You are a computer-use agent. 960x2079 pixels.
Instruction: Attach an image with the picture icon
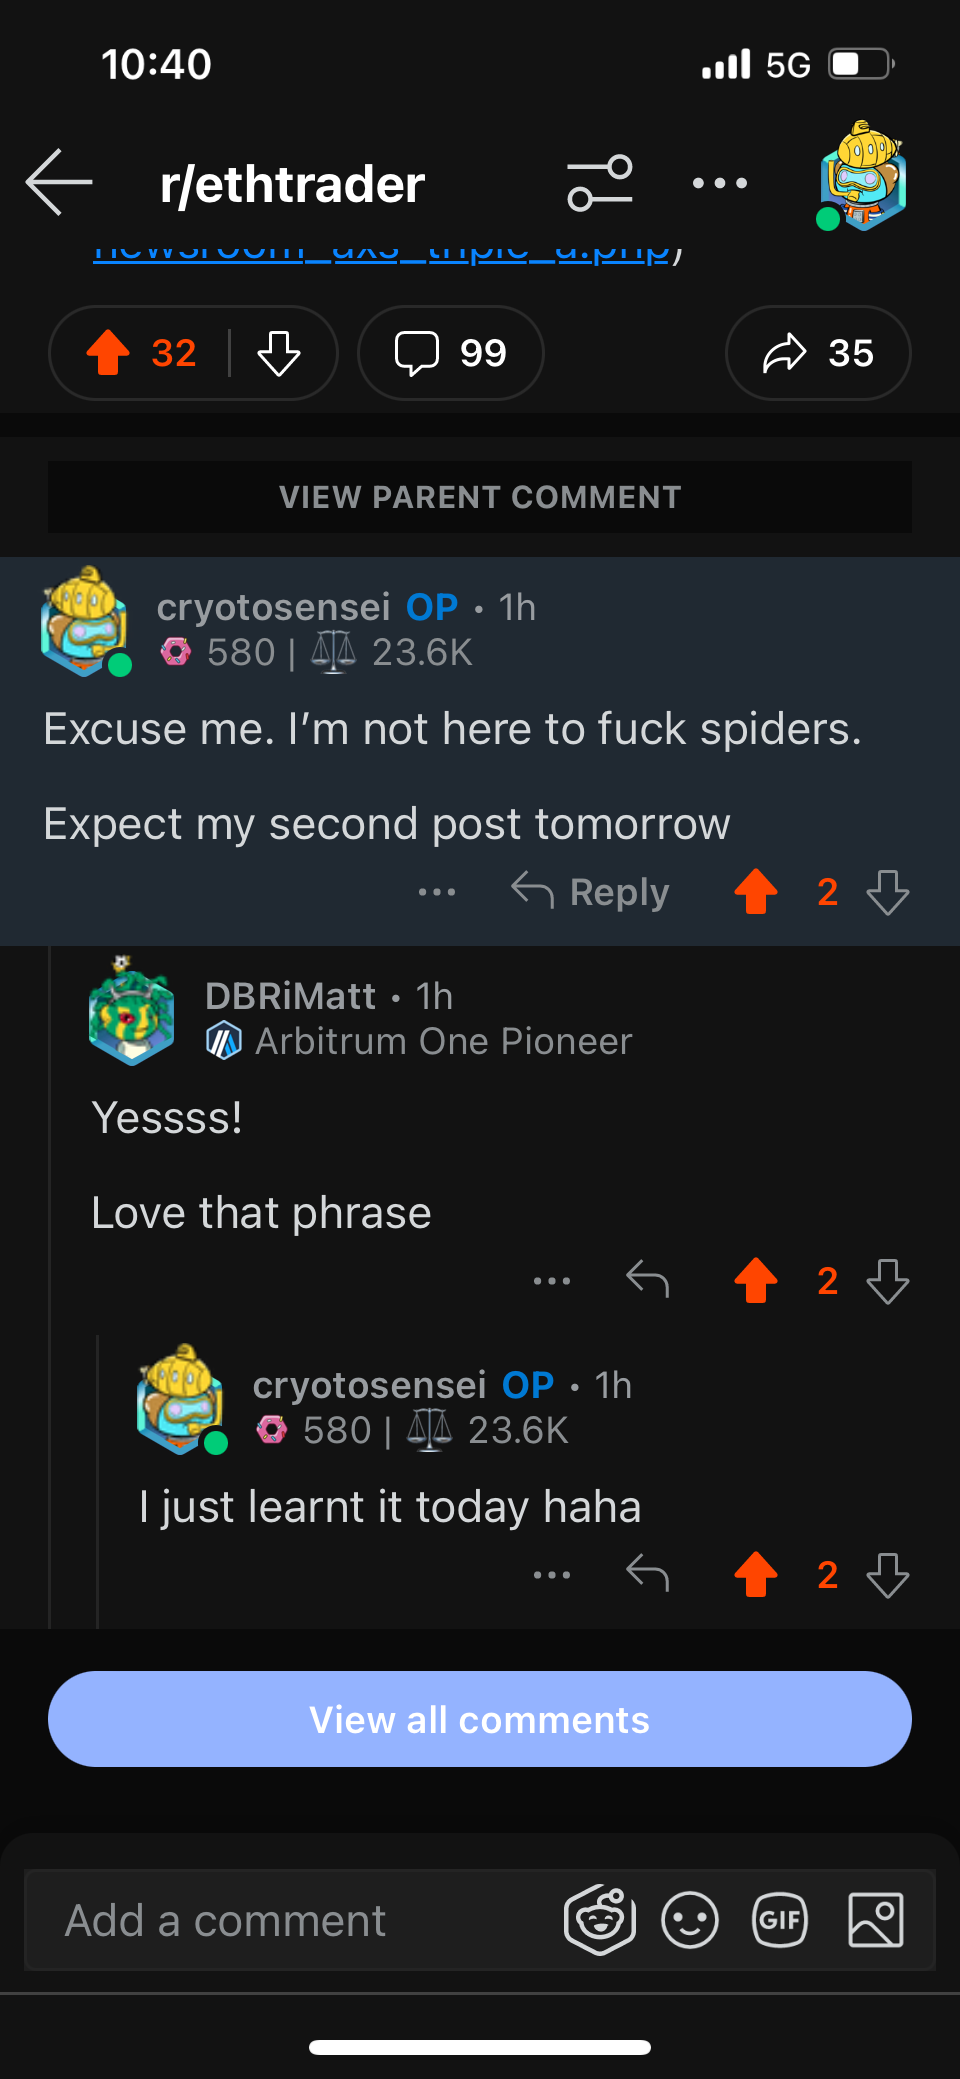876,1920
